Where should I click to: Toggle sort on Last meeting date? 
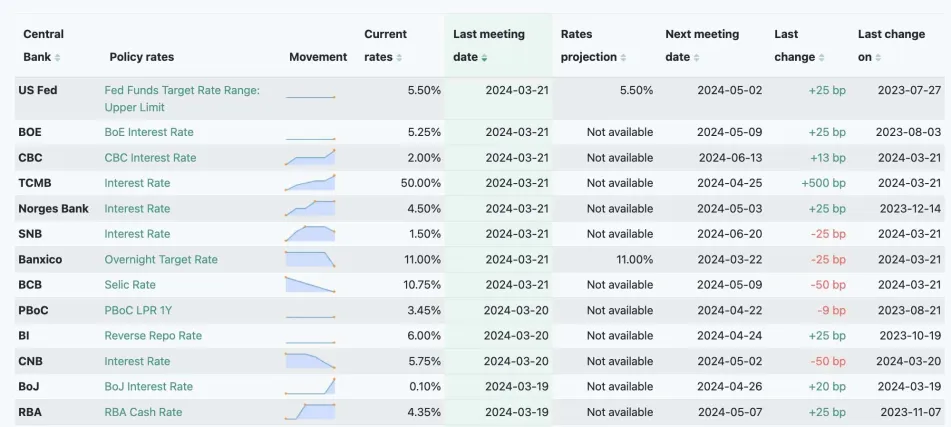(x=484, y=58)
